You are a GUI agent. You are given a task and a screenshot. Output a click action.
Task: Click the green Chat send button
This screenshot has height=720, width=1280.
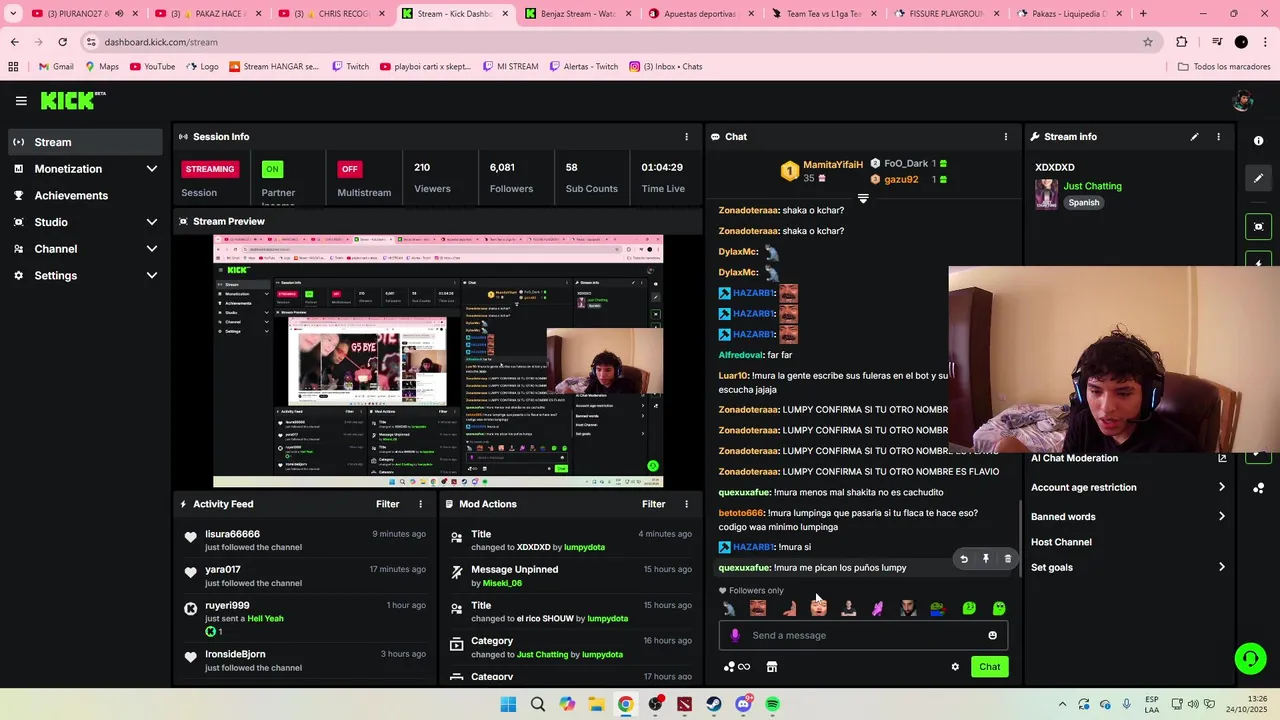989,667
